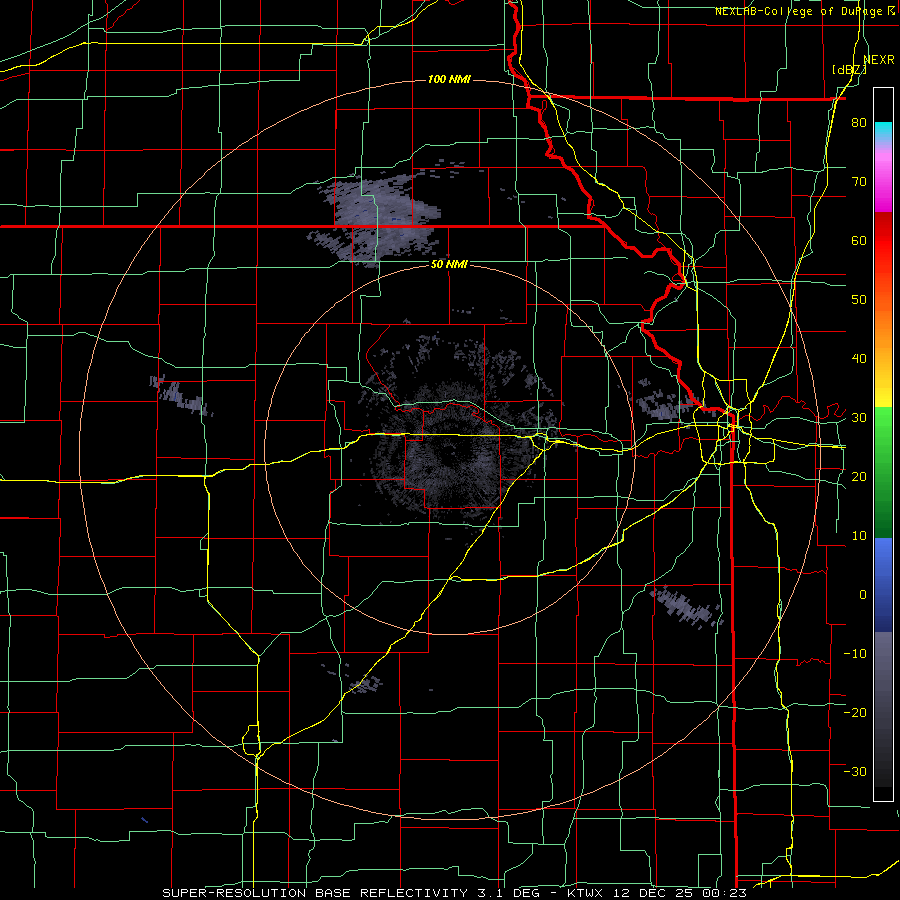900x900 pixels.
Task: Click the gray echo streak southeast near the state line
Action: coord(686,607)
